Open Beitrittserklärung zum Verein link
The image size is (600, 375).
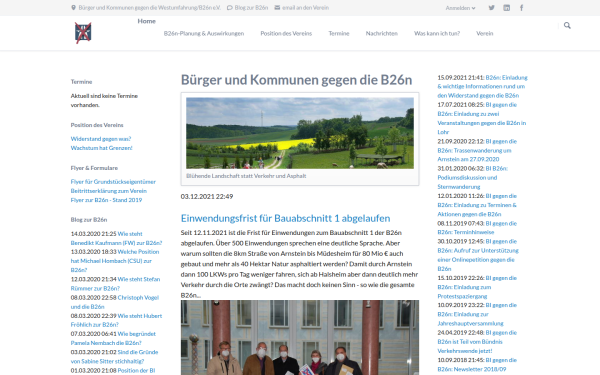pos(109,191)
